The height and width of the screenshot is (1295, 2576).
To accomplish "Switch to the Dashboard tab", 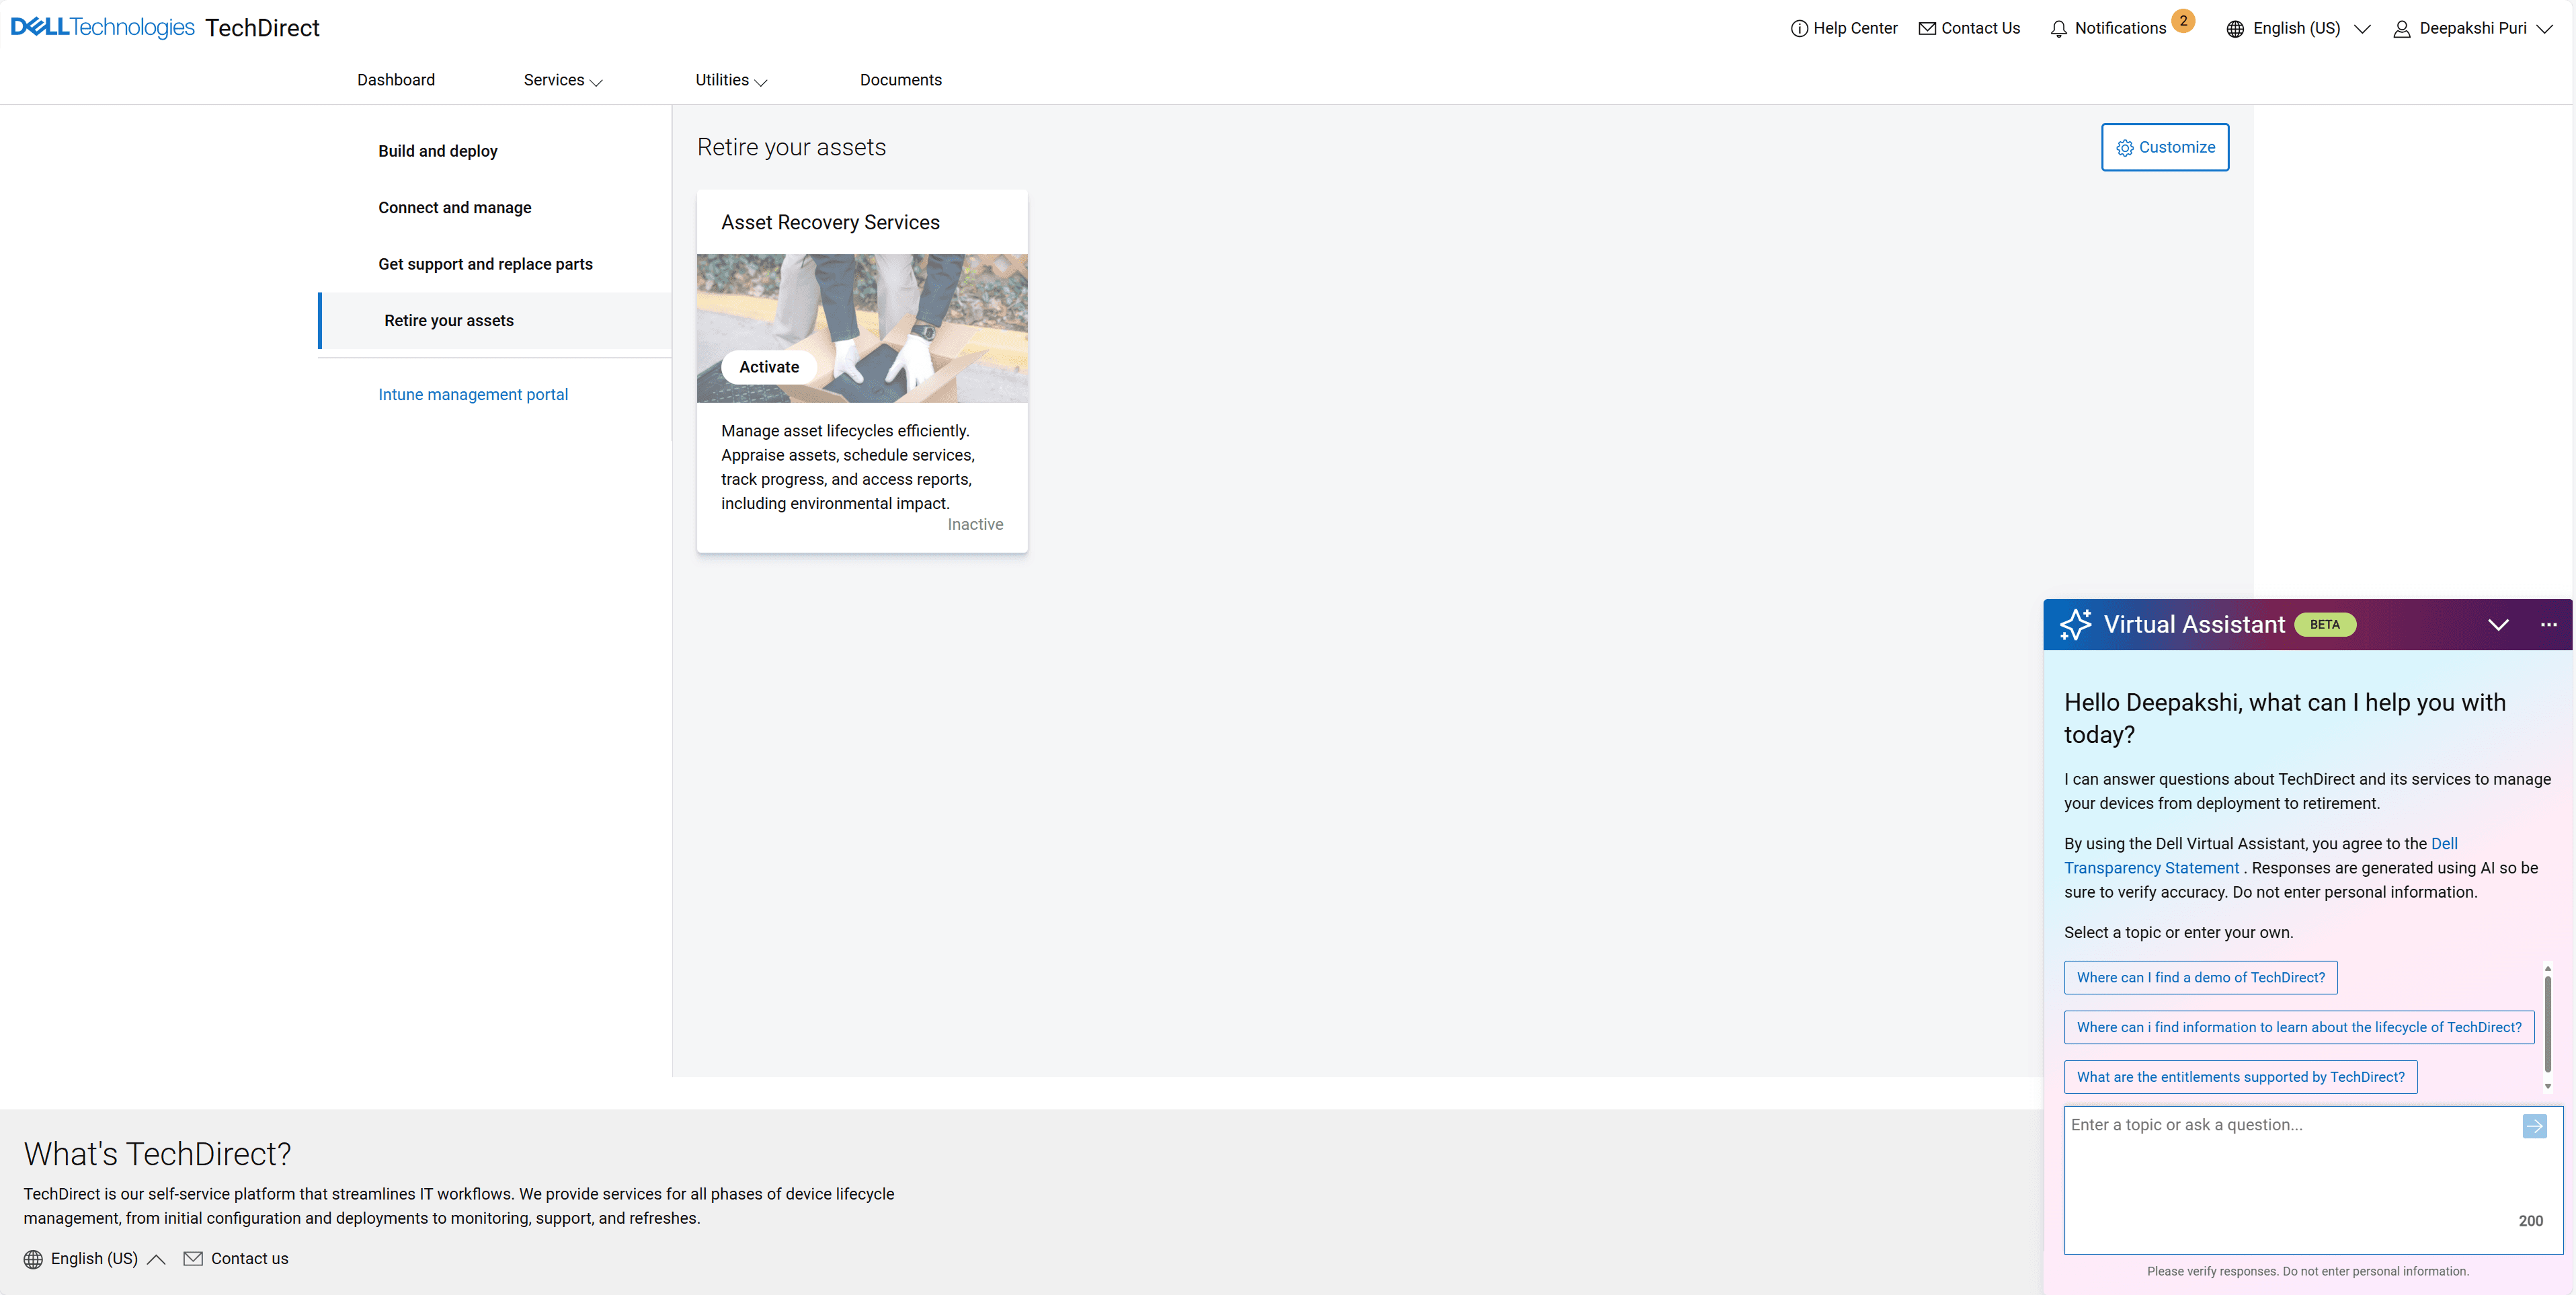I will tap(396, 80).
